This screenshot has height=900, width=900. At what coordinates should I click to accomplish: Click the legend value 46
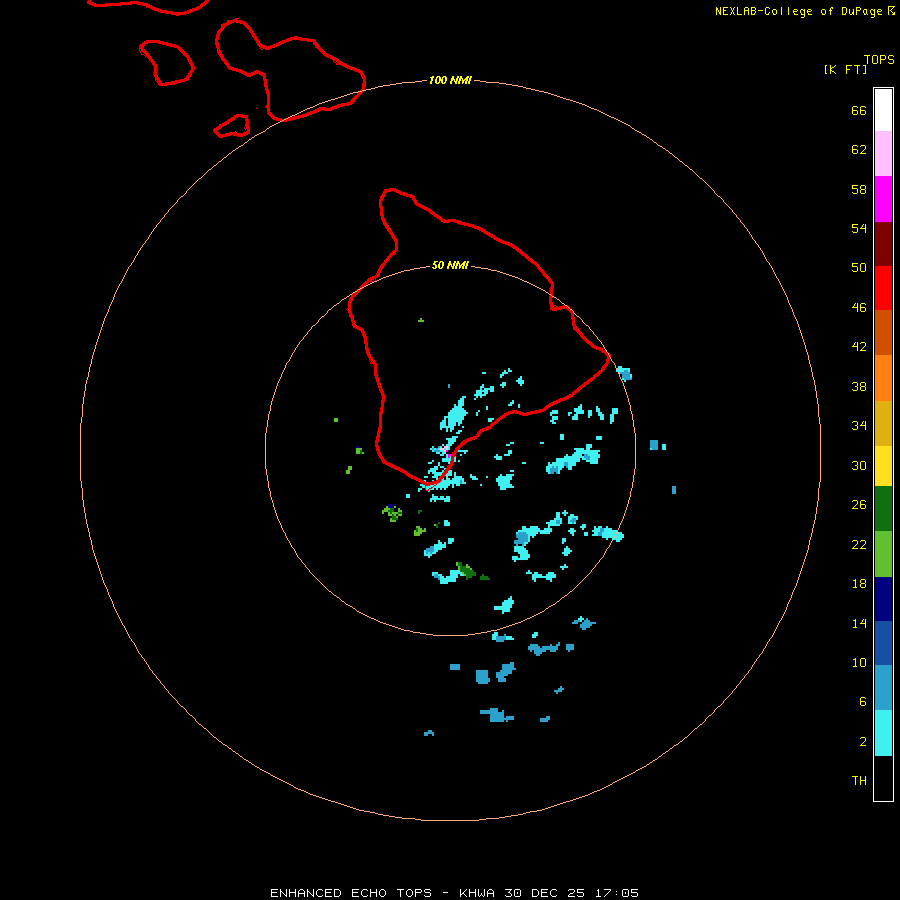point(859,307)
